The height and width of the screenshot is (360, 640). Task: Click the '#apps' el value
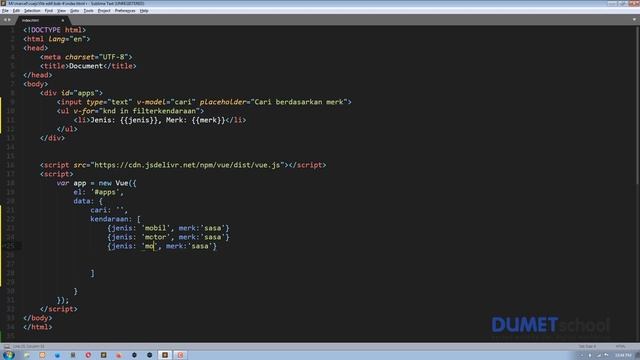104,192
